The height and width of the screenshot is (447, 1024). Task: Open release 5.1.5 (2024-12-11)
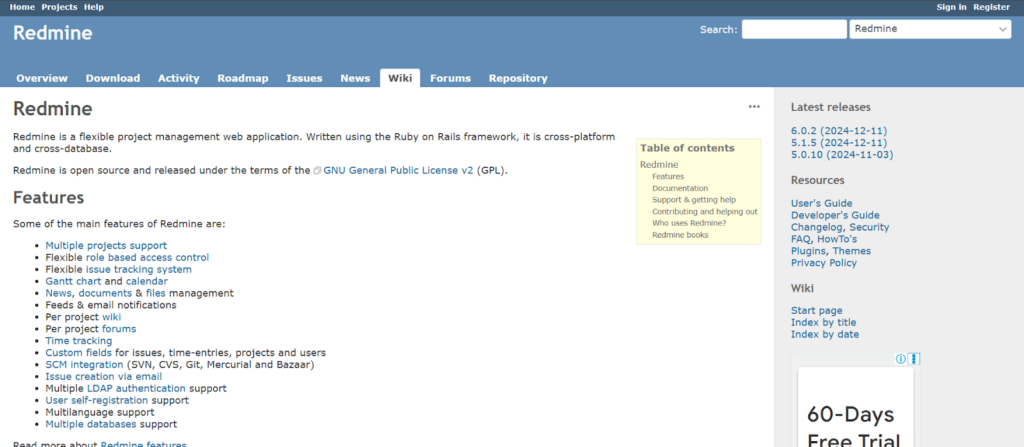(839, 142)
